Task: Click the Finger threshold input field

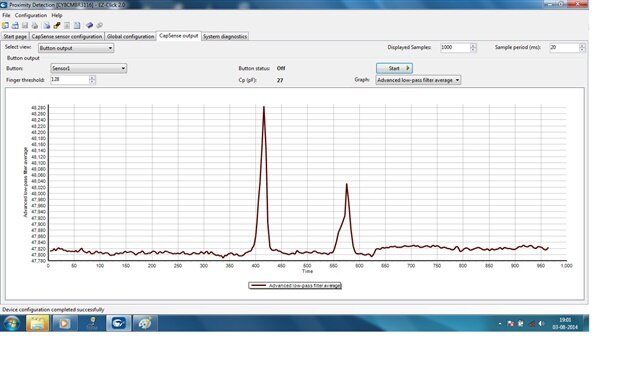Action: point(70,80)
